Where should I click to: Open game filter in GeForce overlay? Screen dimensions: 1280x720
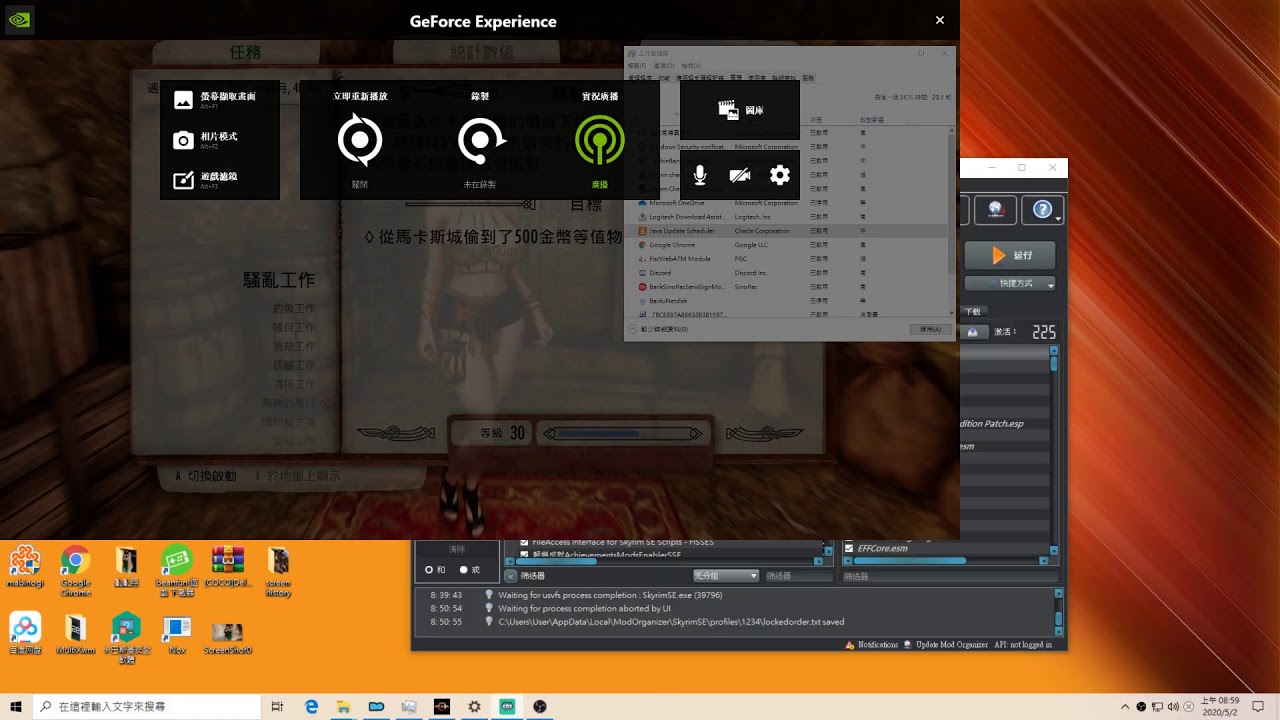pyautogui.click(x=206, y=179)
